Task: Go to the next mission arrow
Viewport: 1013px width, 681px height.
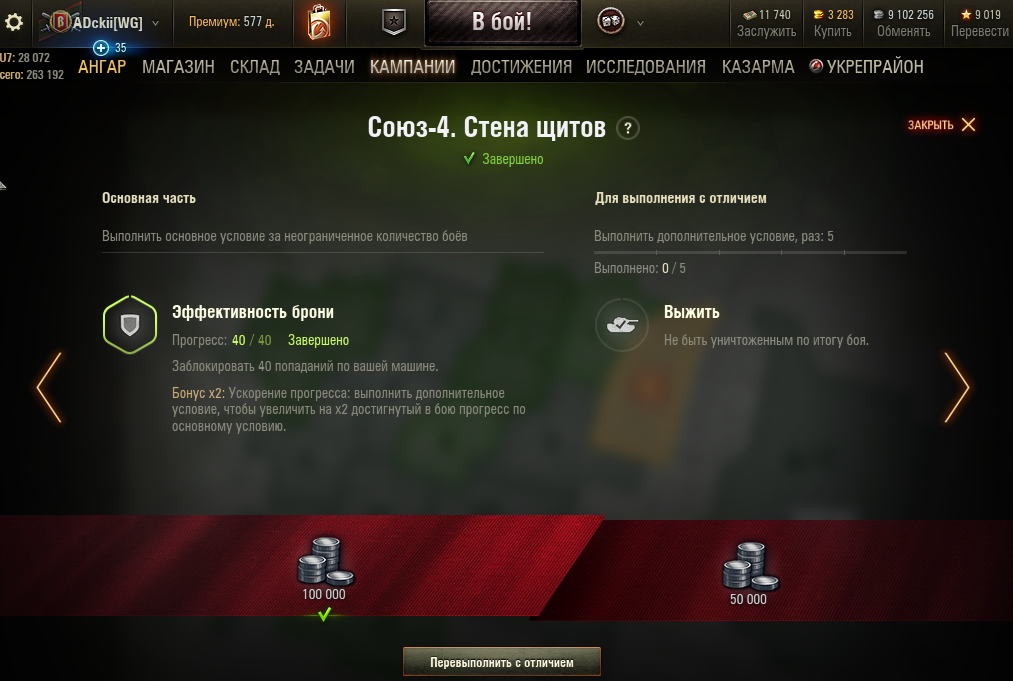Action: click(x=957, y=387)
